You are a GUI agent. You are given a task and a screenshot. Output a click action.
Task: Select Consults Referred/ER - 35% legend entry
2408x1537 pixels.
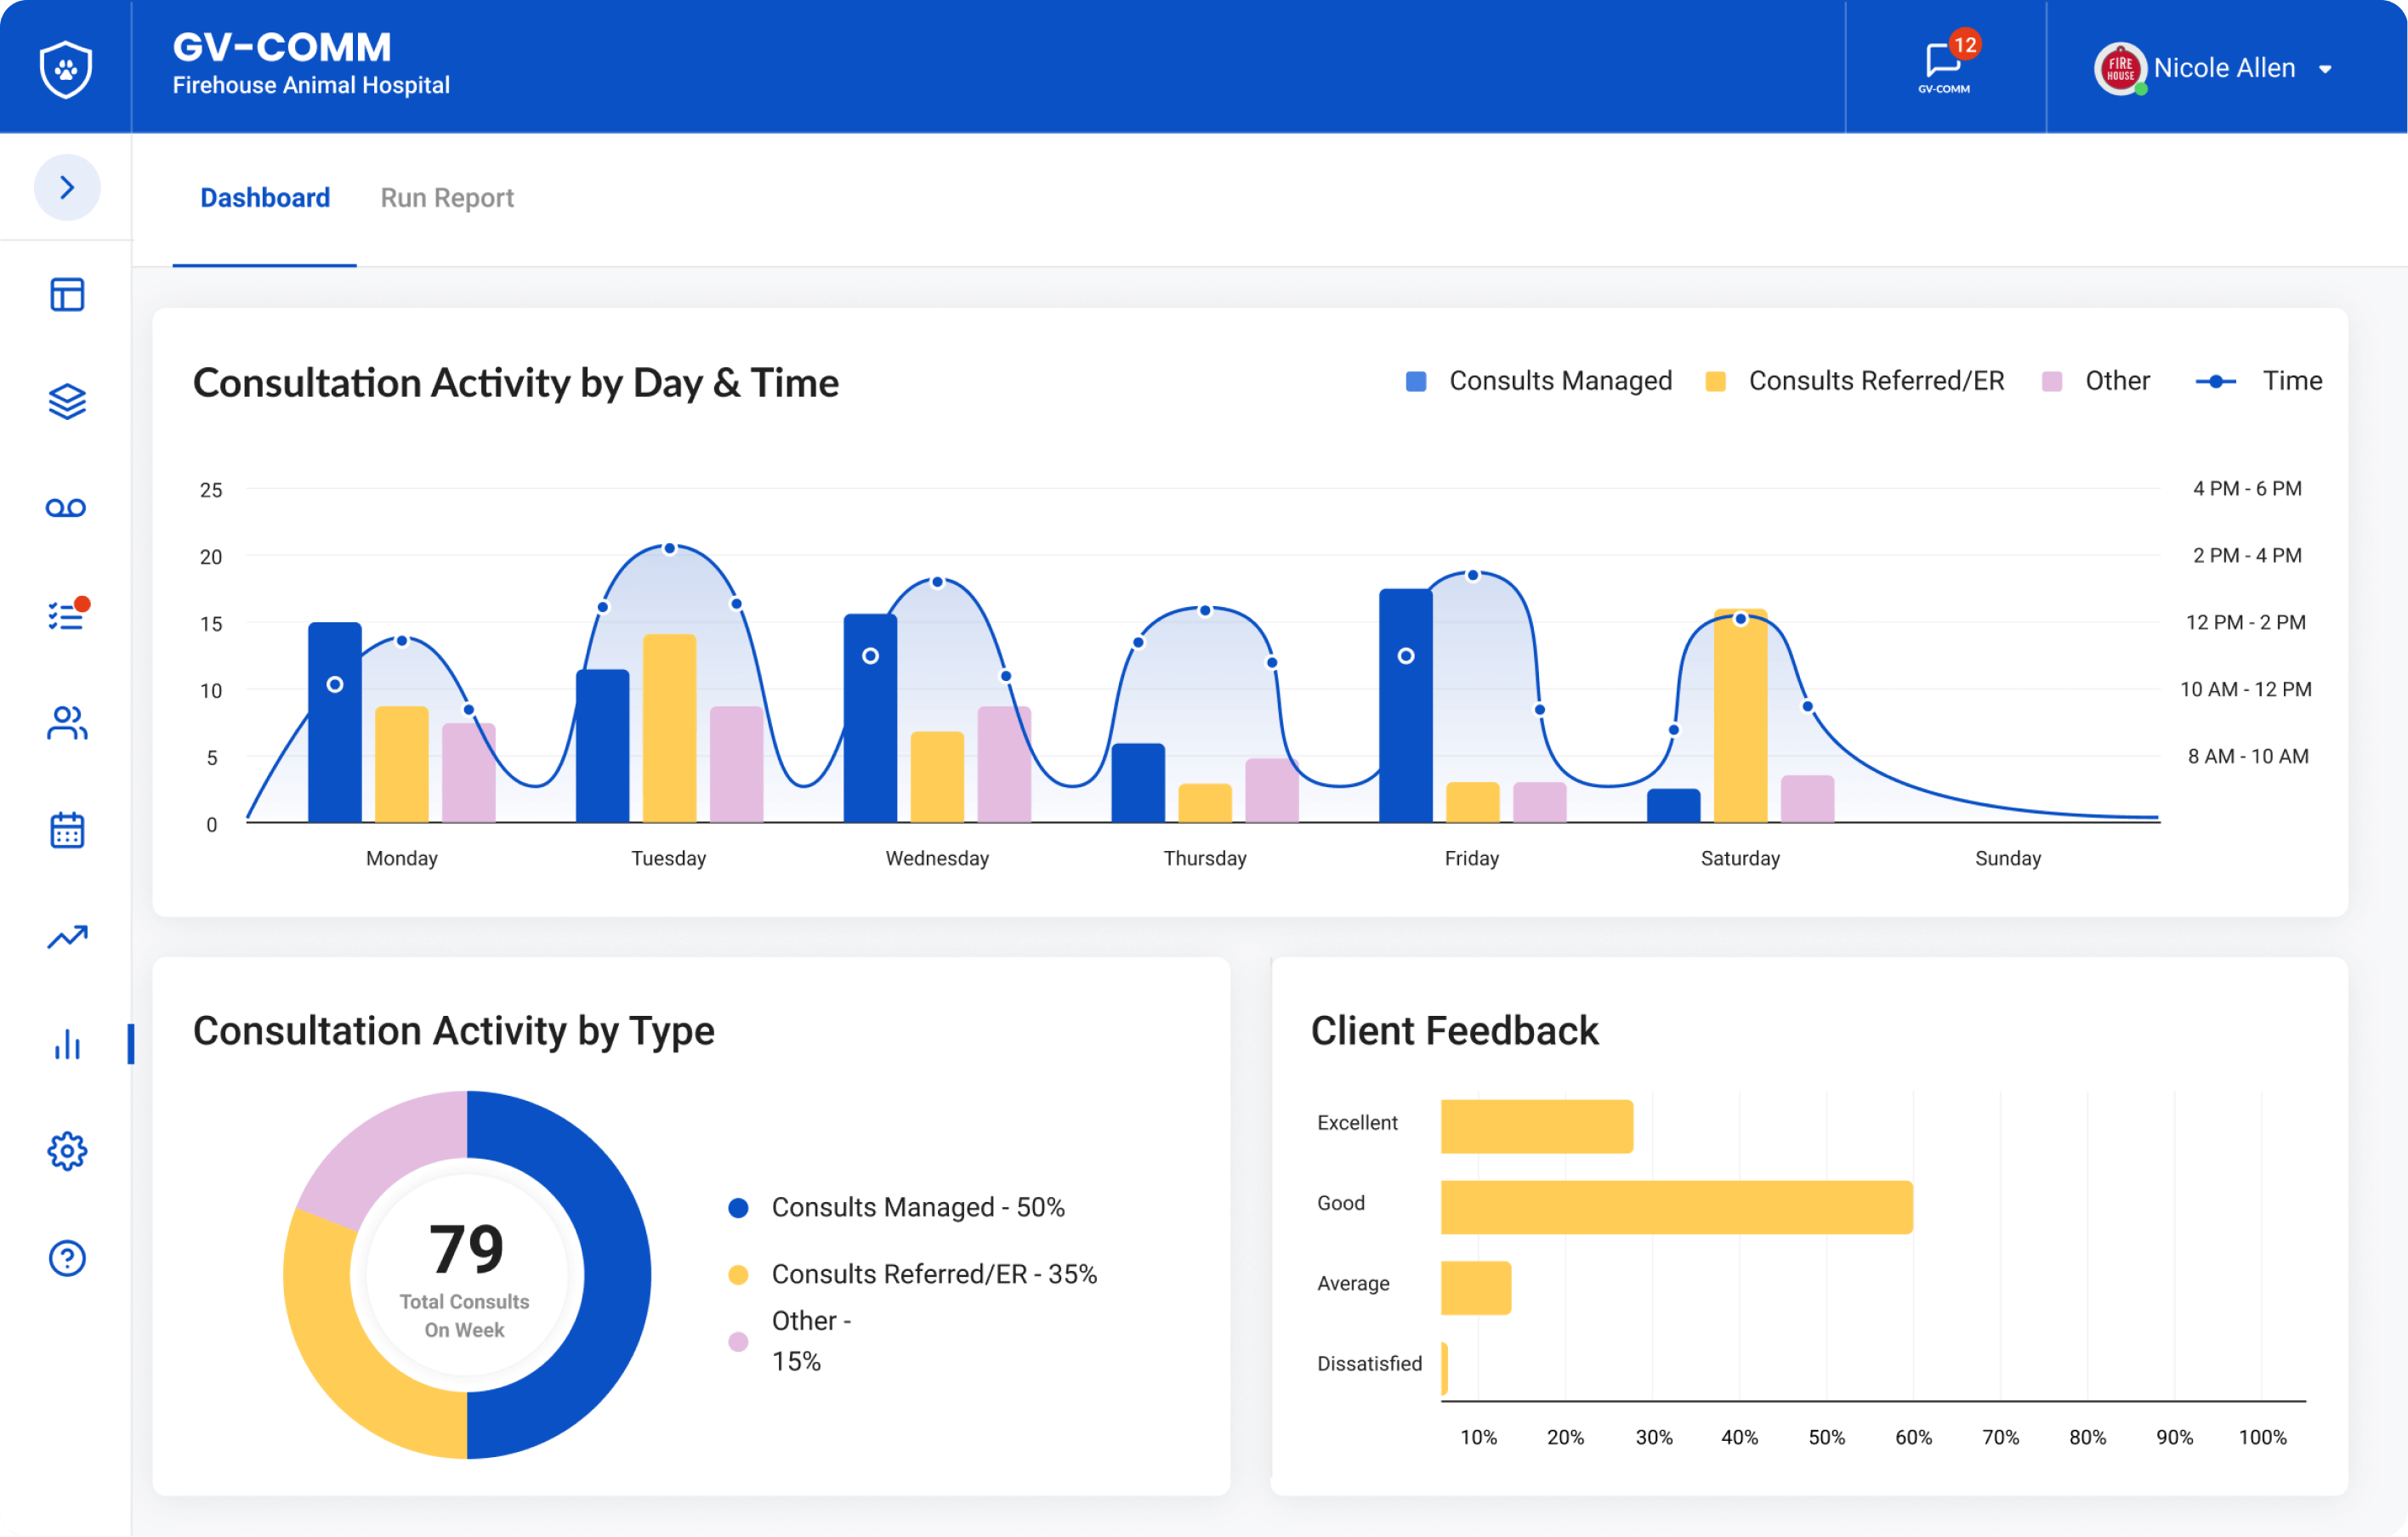[x=913, y=1275]
